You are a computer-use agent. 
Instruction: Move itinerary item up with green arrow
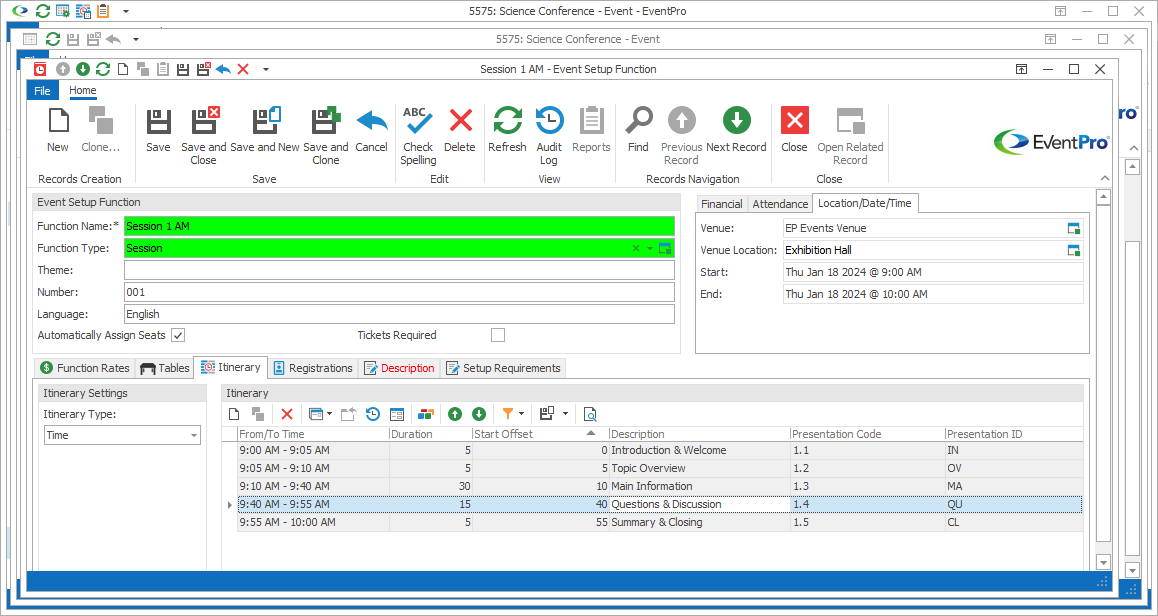tap(455, 414)
